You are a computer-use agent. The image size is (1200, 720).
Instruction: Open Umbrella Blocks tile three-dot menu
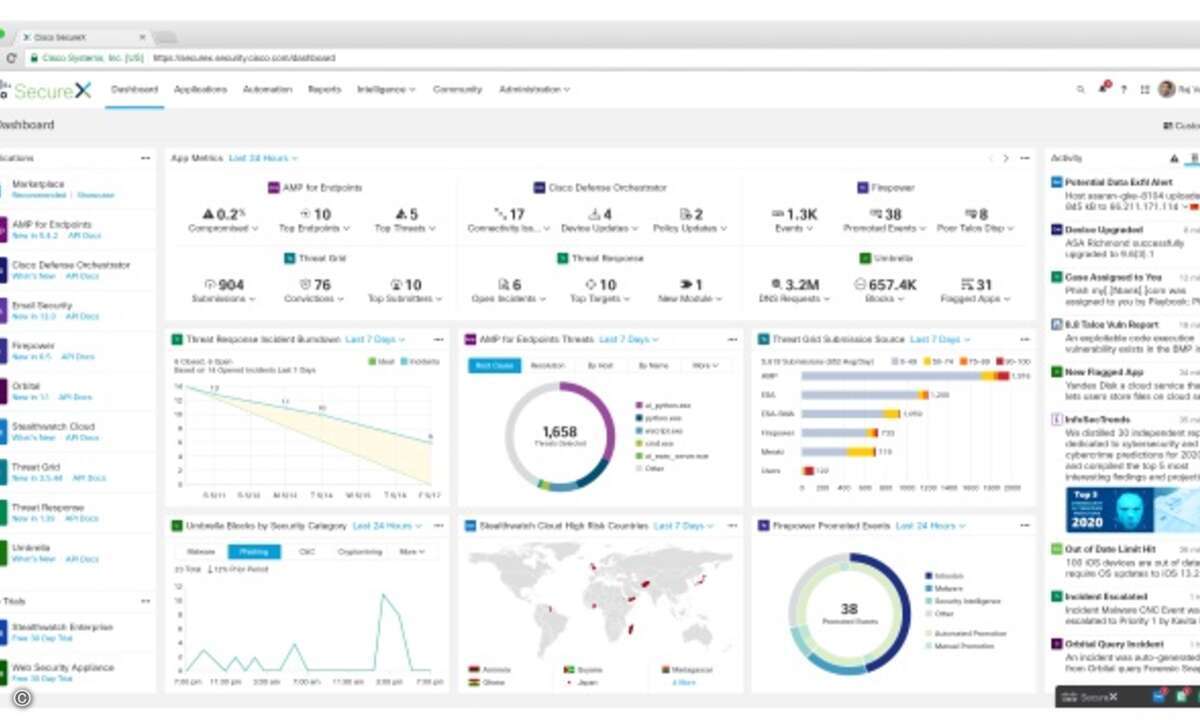pos(438,525)
